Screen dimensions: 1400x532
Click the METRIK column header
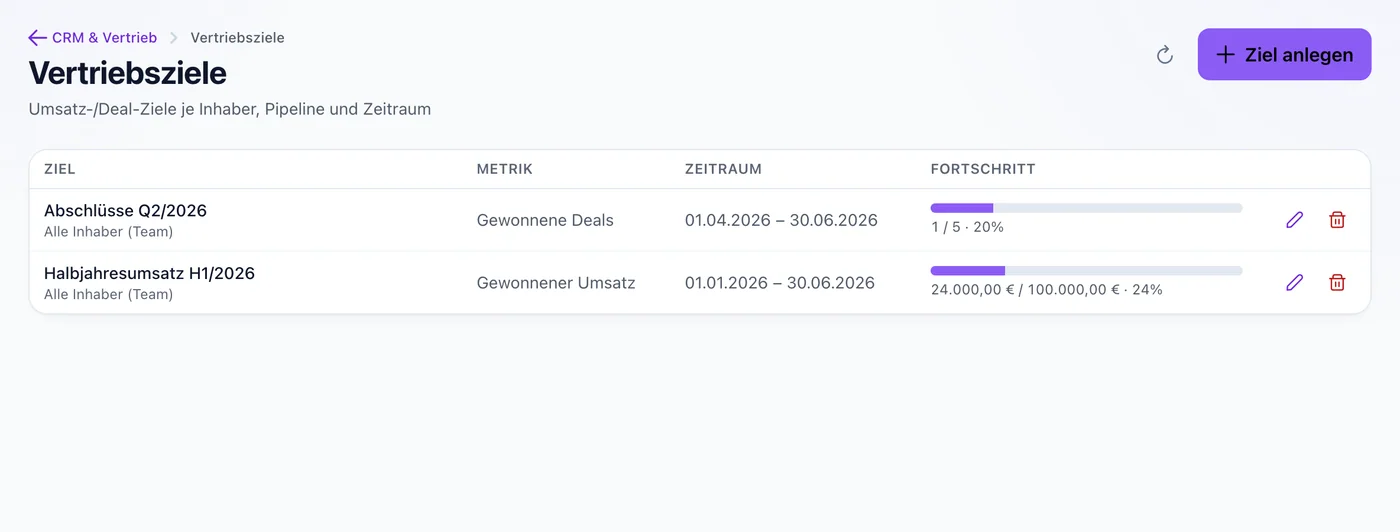[x=505, y=169]
